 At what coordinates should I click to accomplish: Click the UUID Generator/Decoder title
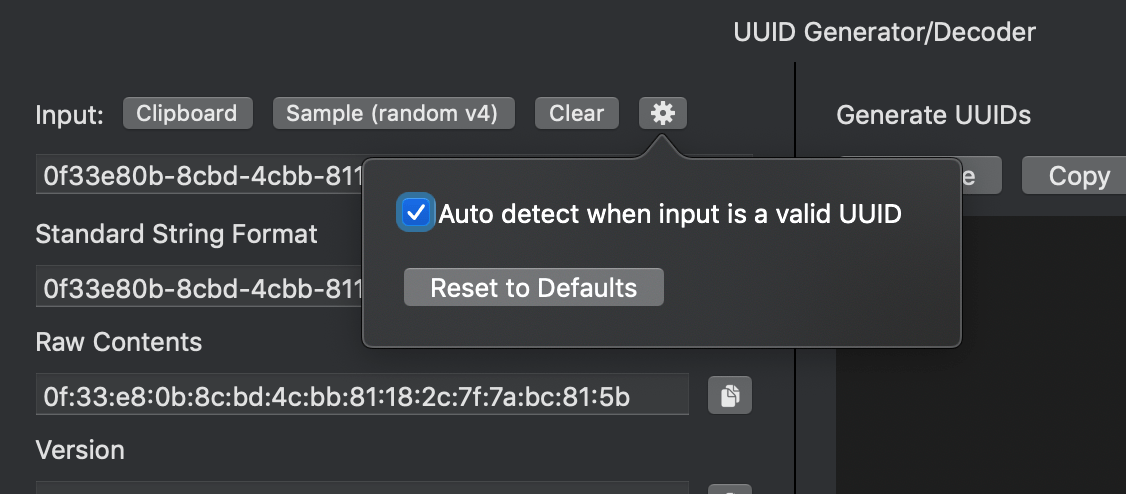click(884, 32)
